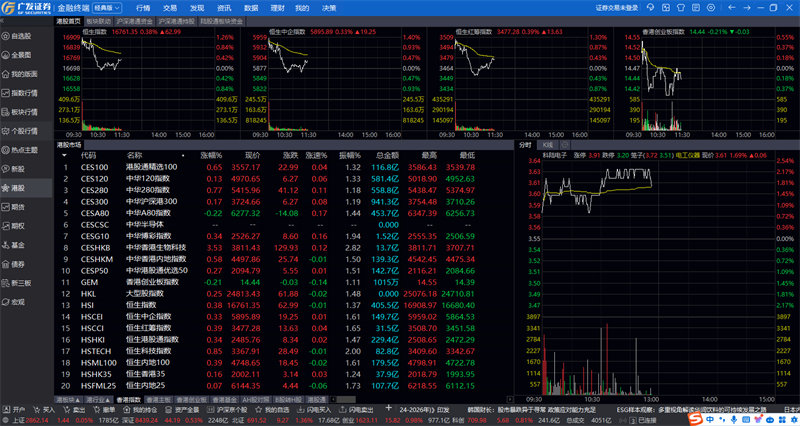Go back with the left arrow icon

click(x=732, y=8)
